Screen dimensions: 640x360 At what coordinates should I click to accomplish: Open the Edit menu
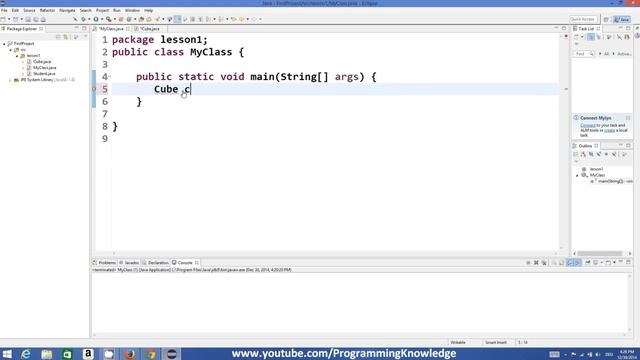(x=15, y=10)
